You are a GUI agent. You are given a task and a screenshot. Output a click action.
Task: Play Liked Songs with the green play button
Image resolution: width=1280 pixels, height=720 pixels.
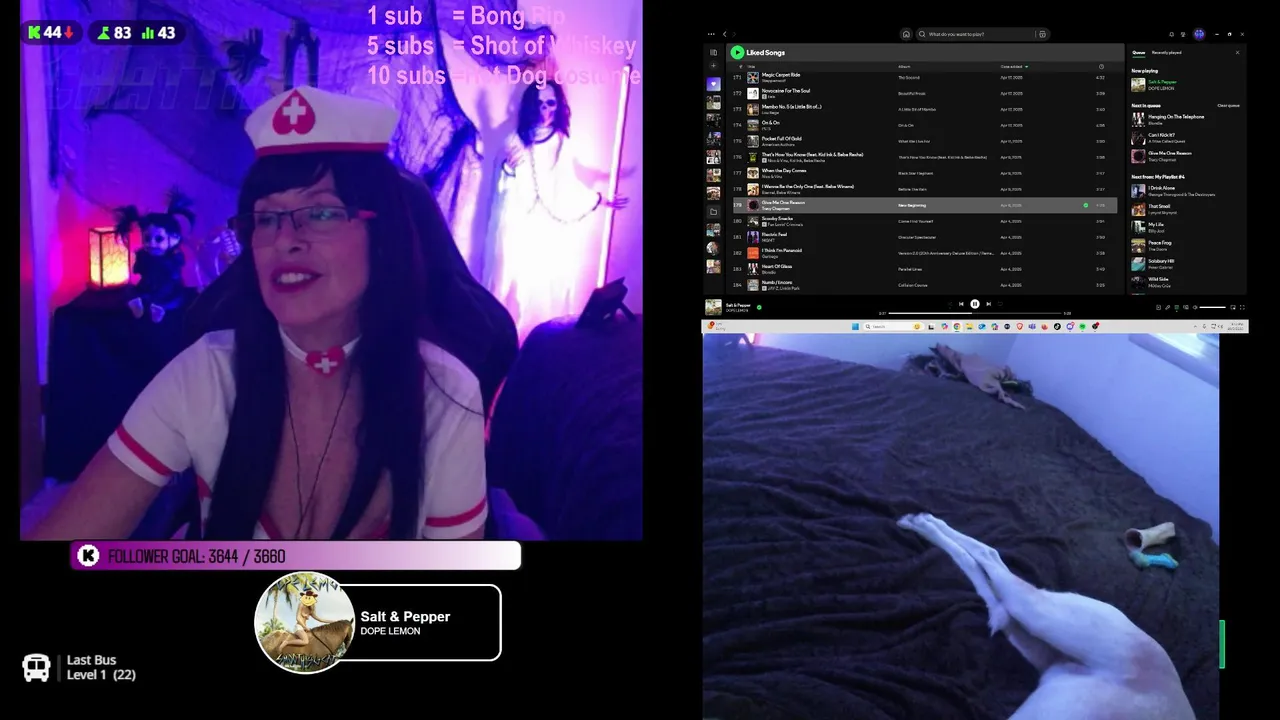point(737,52)
